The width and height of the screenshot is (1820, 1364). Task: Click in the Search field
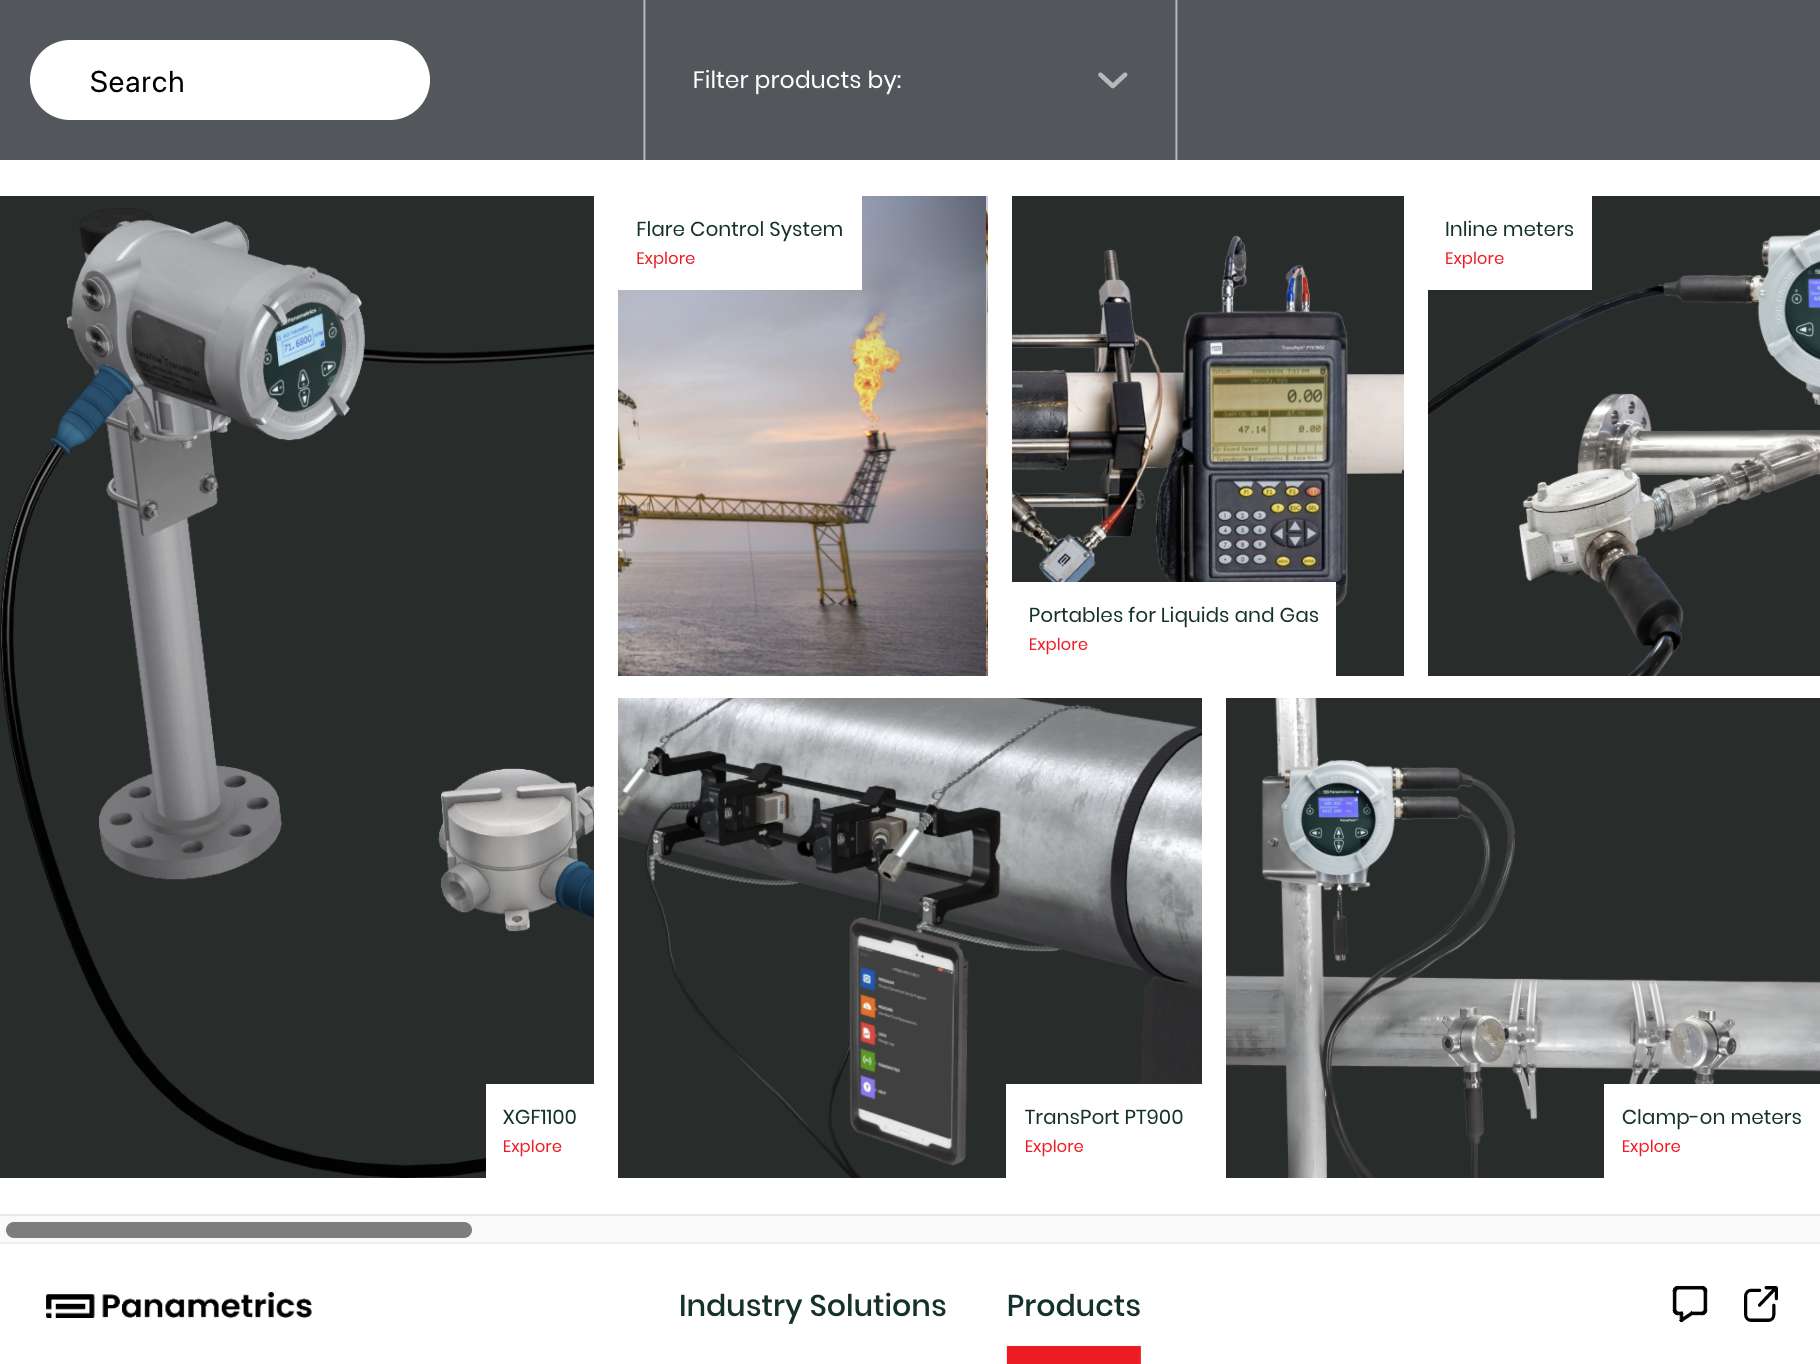pos(230,81)
